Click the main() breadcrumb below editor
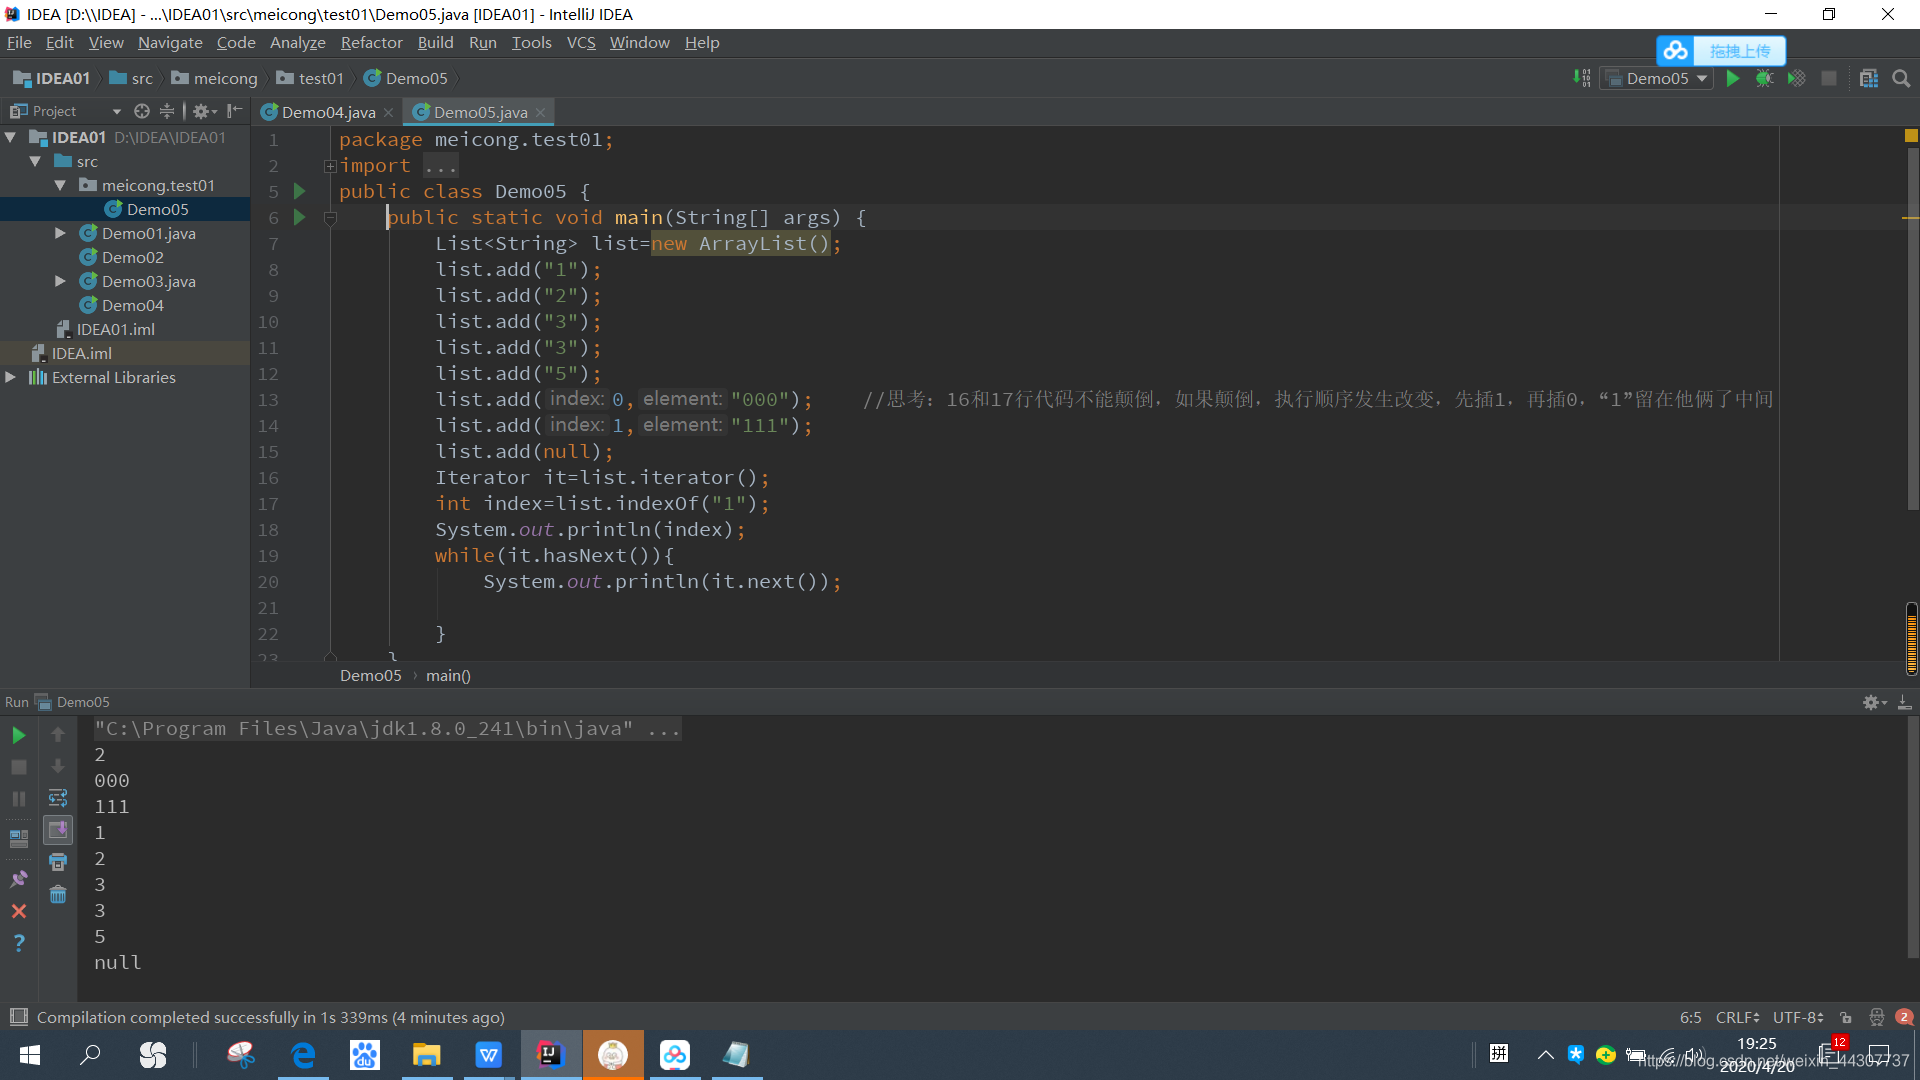The height and width of the screenshot is (1080, 1920). tap(448, 676)
